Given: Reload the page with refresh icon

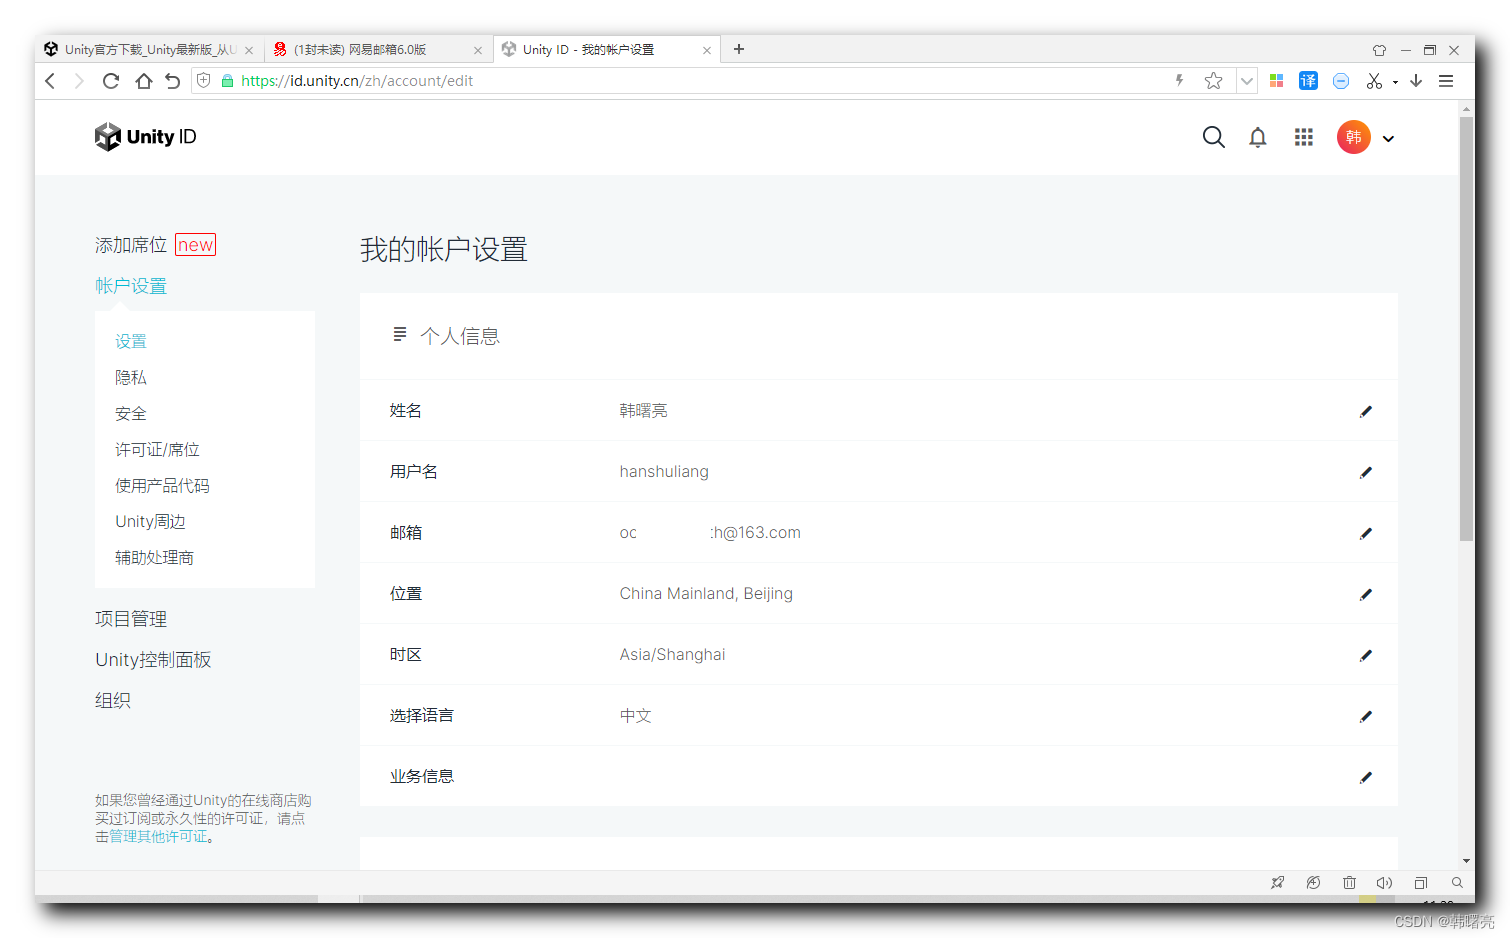Looking at the screenshot, I should point(111,81).
